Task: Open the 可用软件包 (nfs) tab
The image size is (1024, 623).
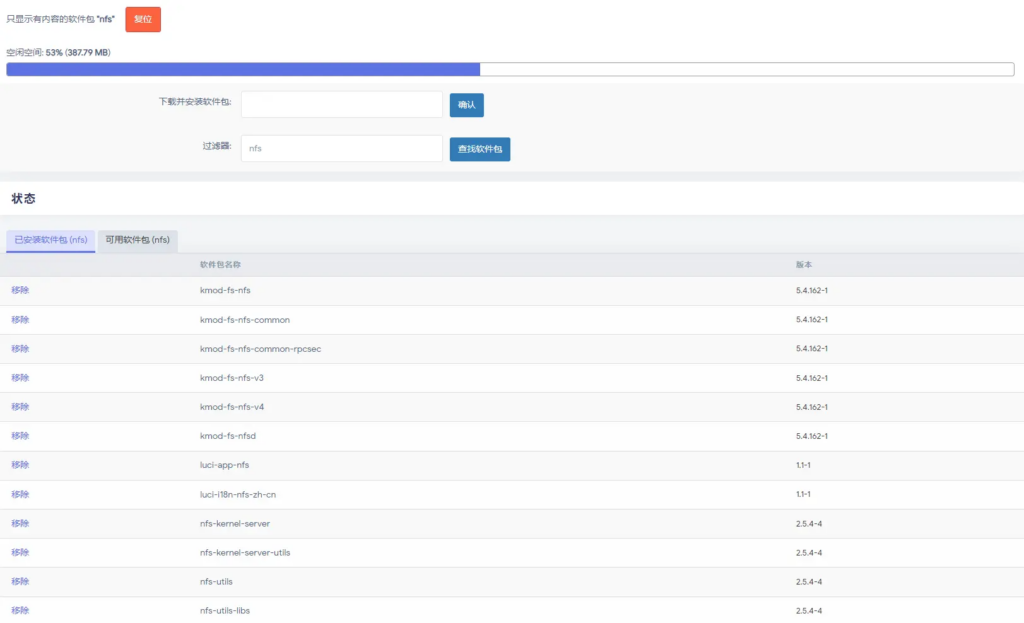Action: (x=138, y=240)
